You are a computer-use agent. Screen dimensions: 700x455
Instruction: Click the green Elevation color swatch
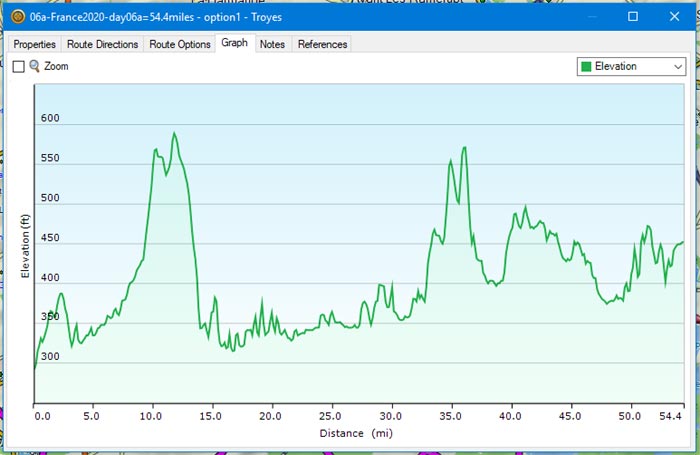586,67
